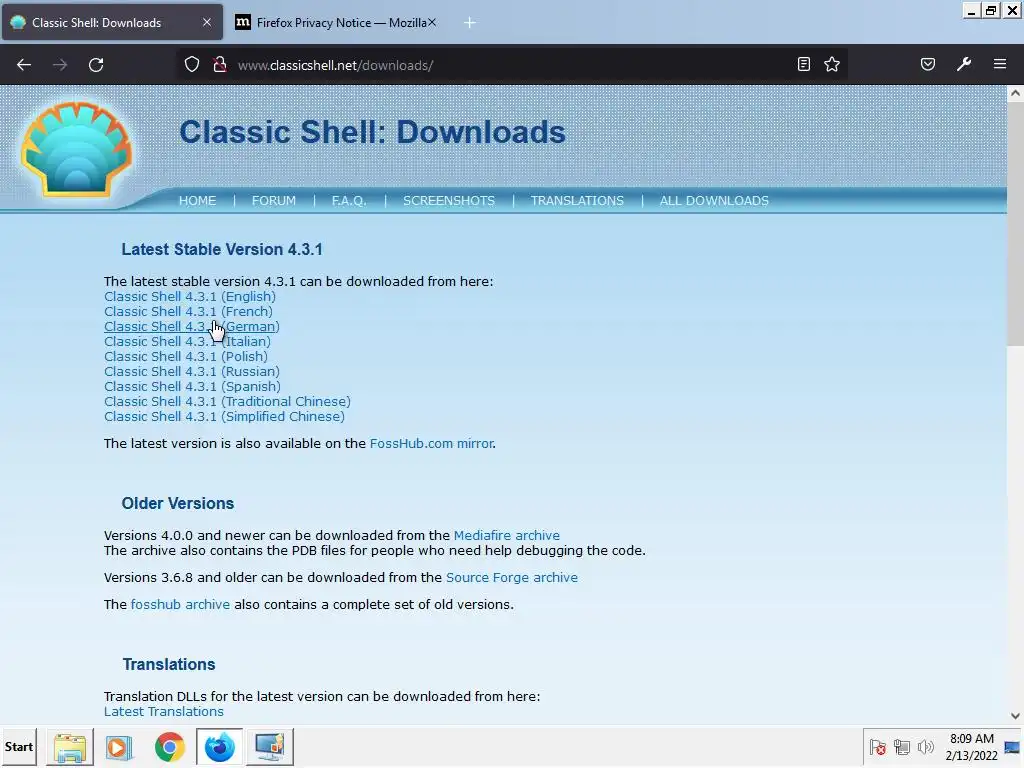Click the Translations section heading
The image size is (1024, 768).
pyautogui.click(x=169, y=664)
